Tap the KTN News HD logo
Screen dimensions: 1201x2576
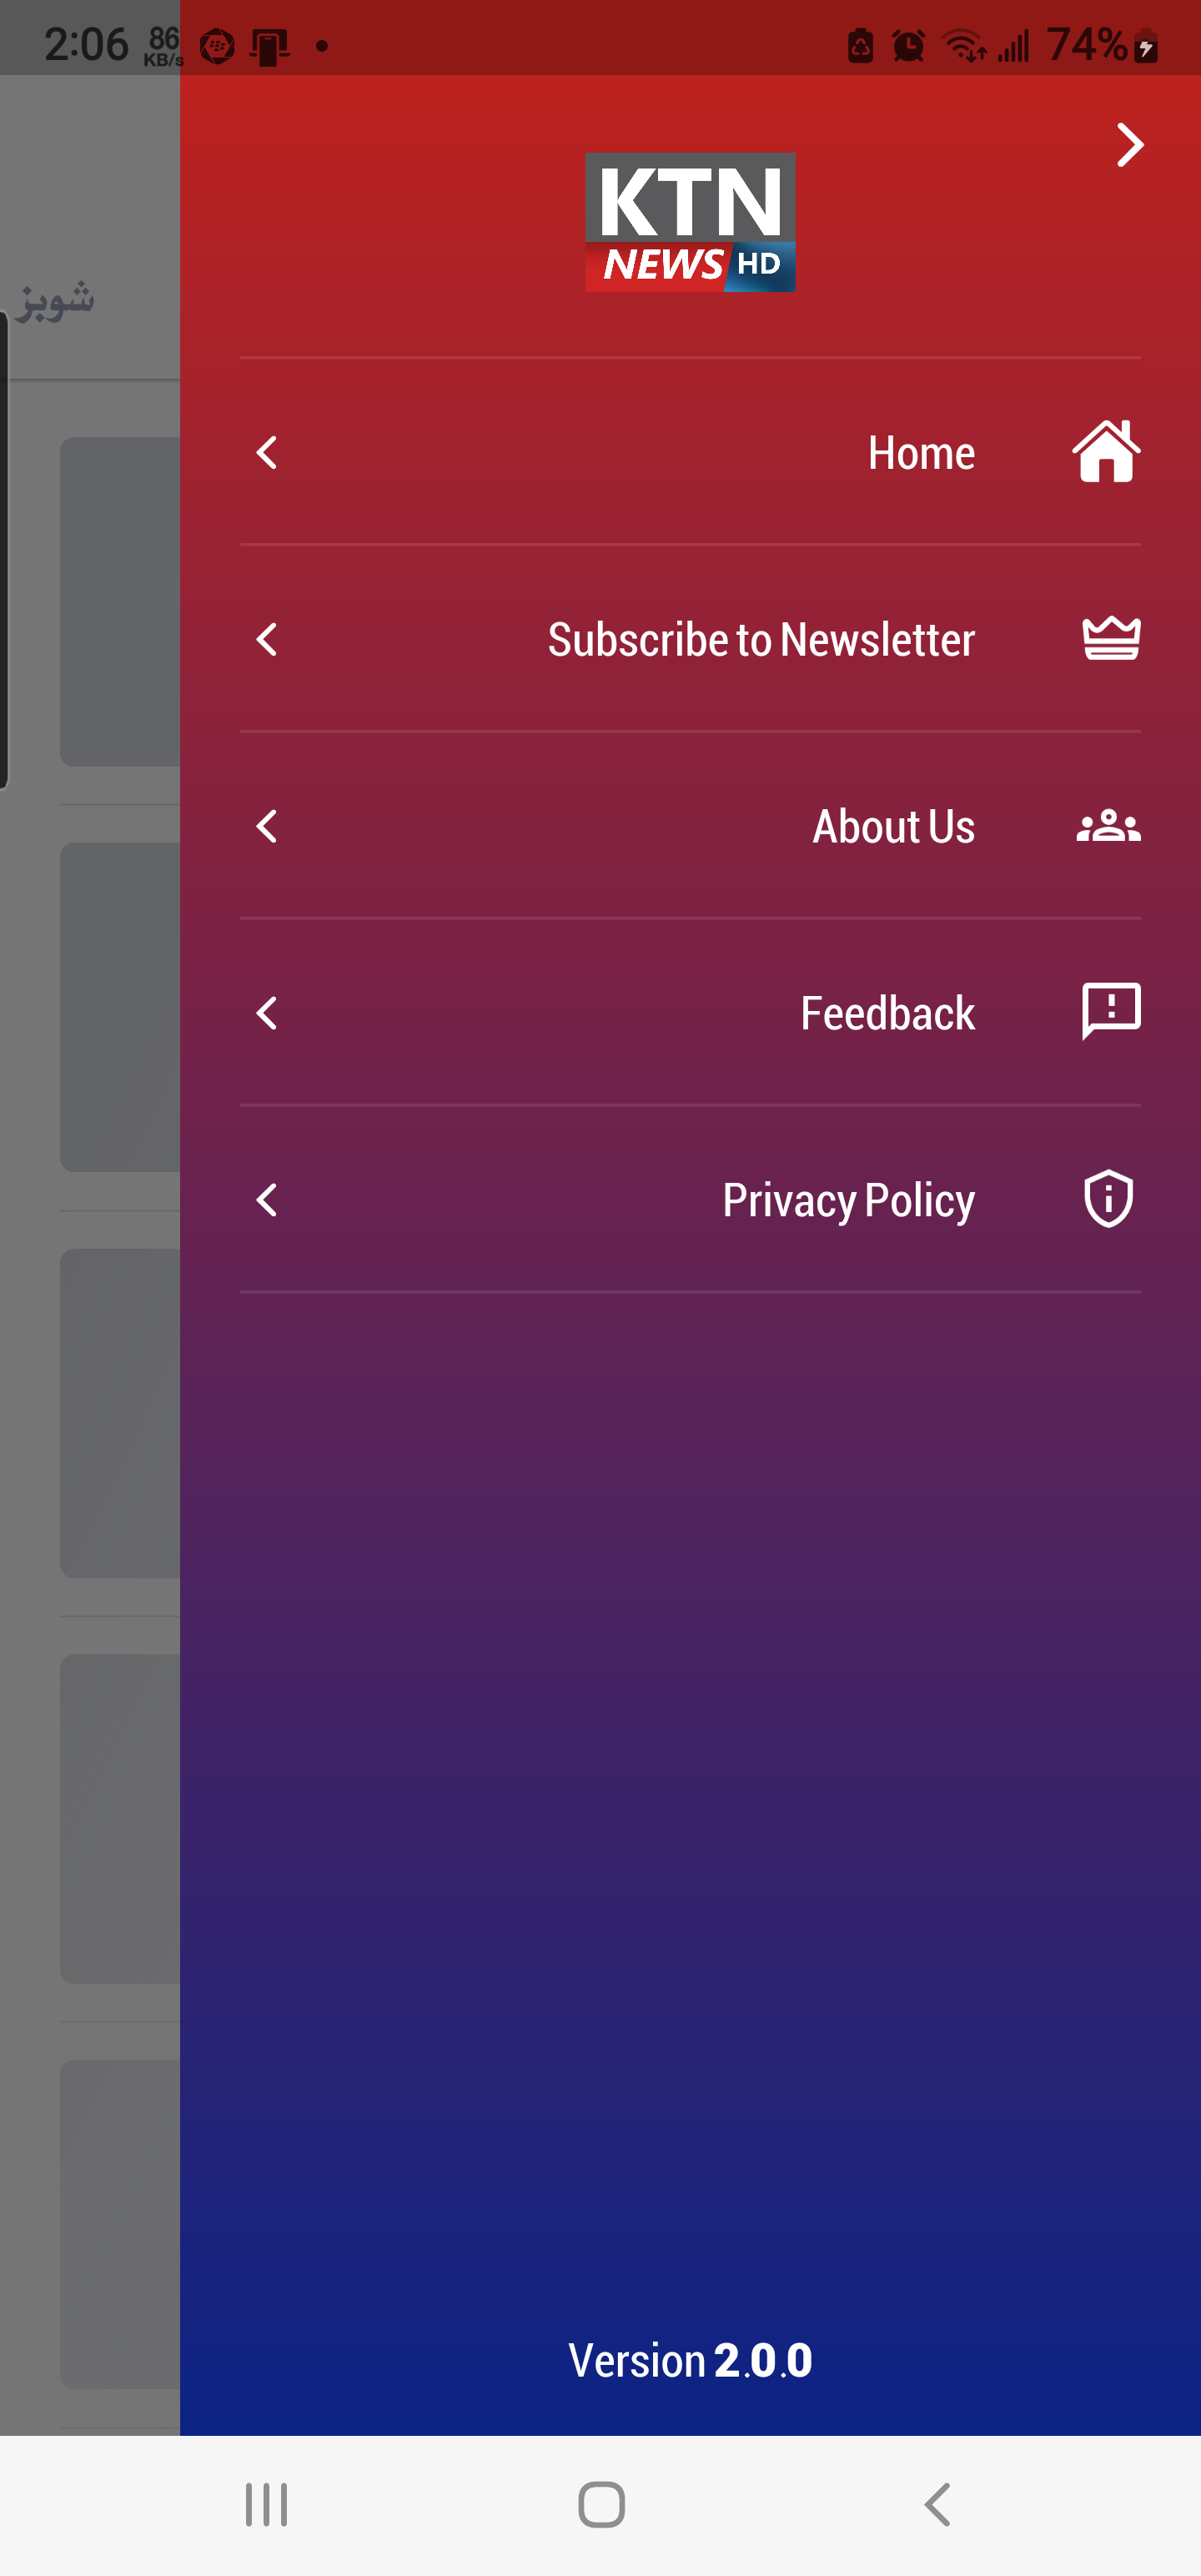(690, 222)
